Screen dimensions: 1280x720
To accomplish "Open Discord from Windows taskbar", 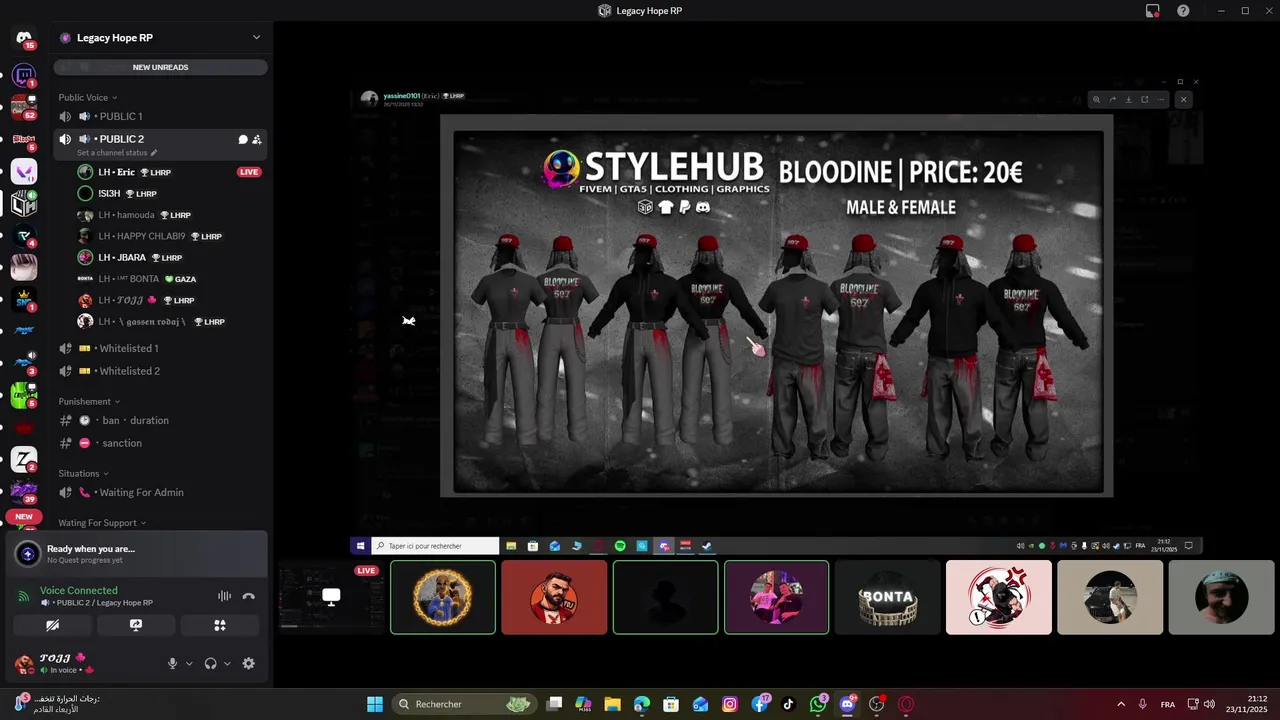I will pyautogui.click(x=847, y=704).
